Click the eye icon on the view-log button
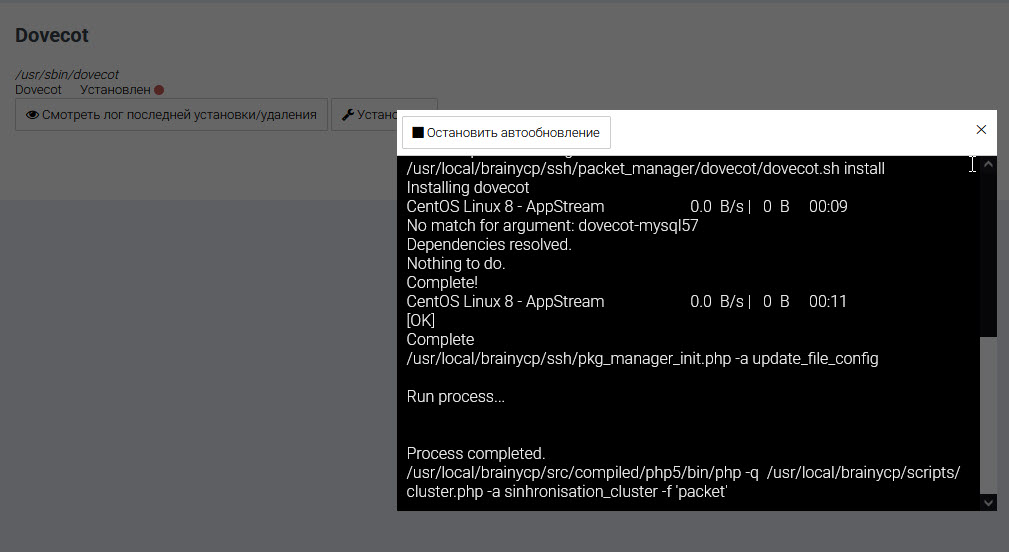1009x552 pixels. click(32, 115)
